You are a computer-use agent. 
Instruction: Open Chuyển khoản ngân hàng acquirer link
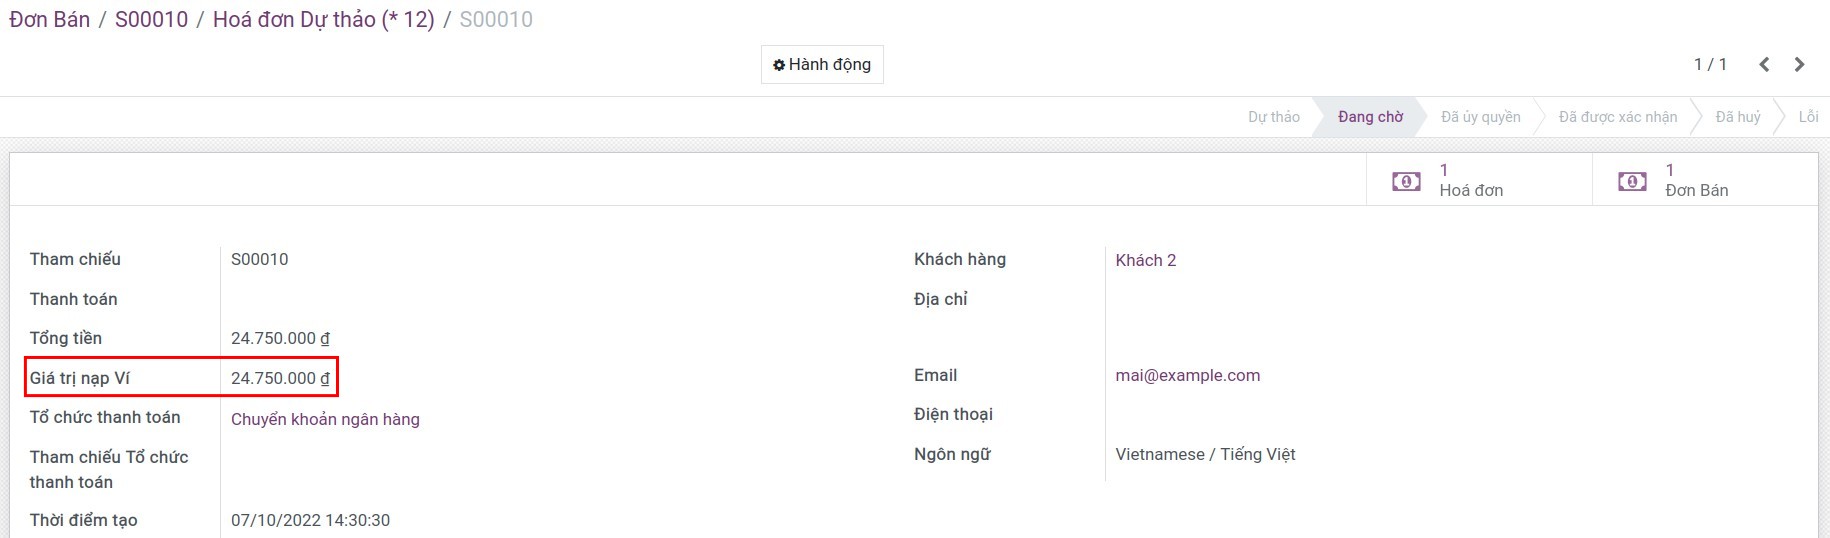pyautogui.click(x=325, y=419)
